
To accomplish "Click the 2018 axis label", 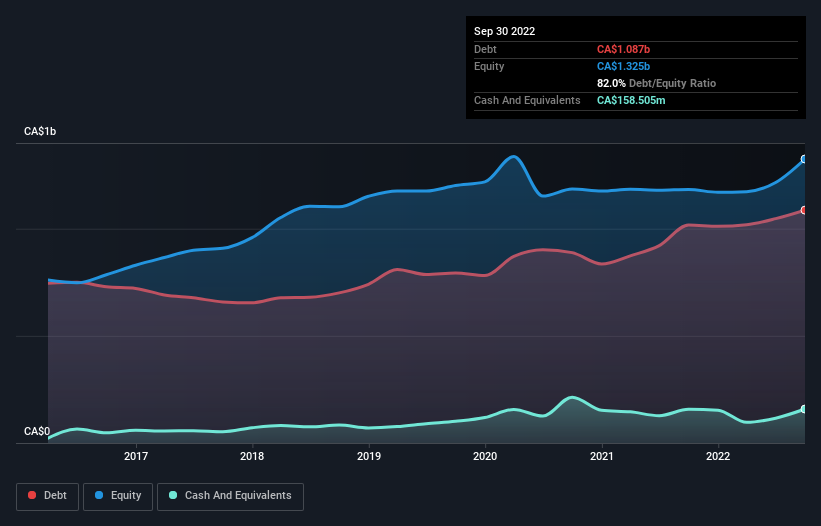I will pos(252,456).
